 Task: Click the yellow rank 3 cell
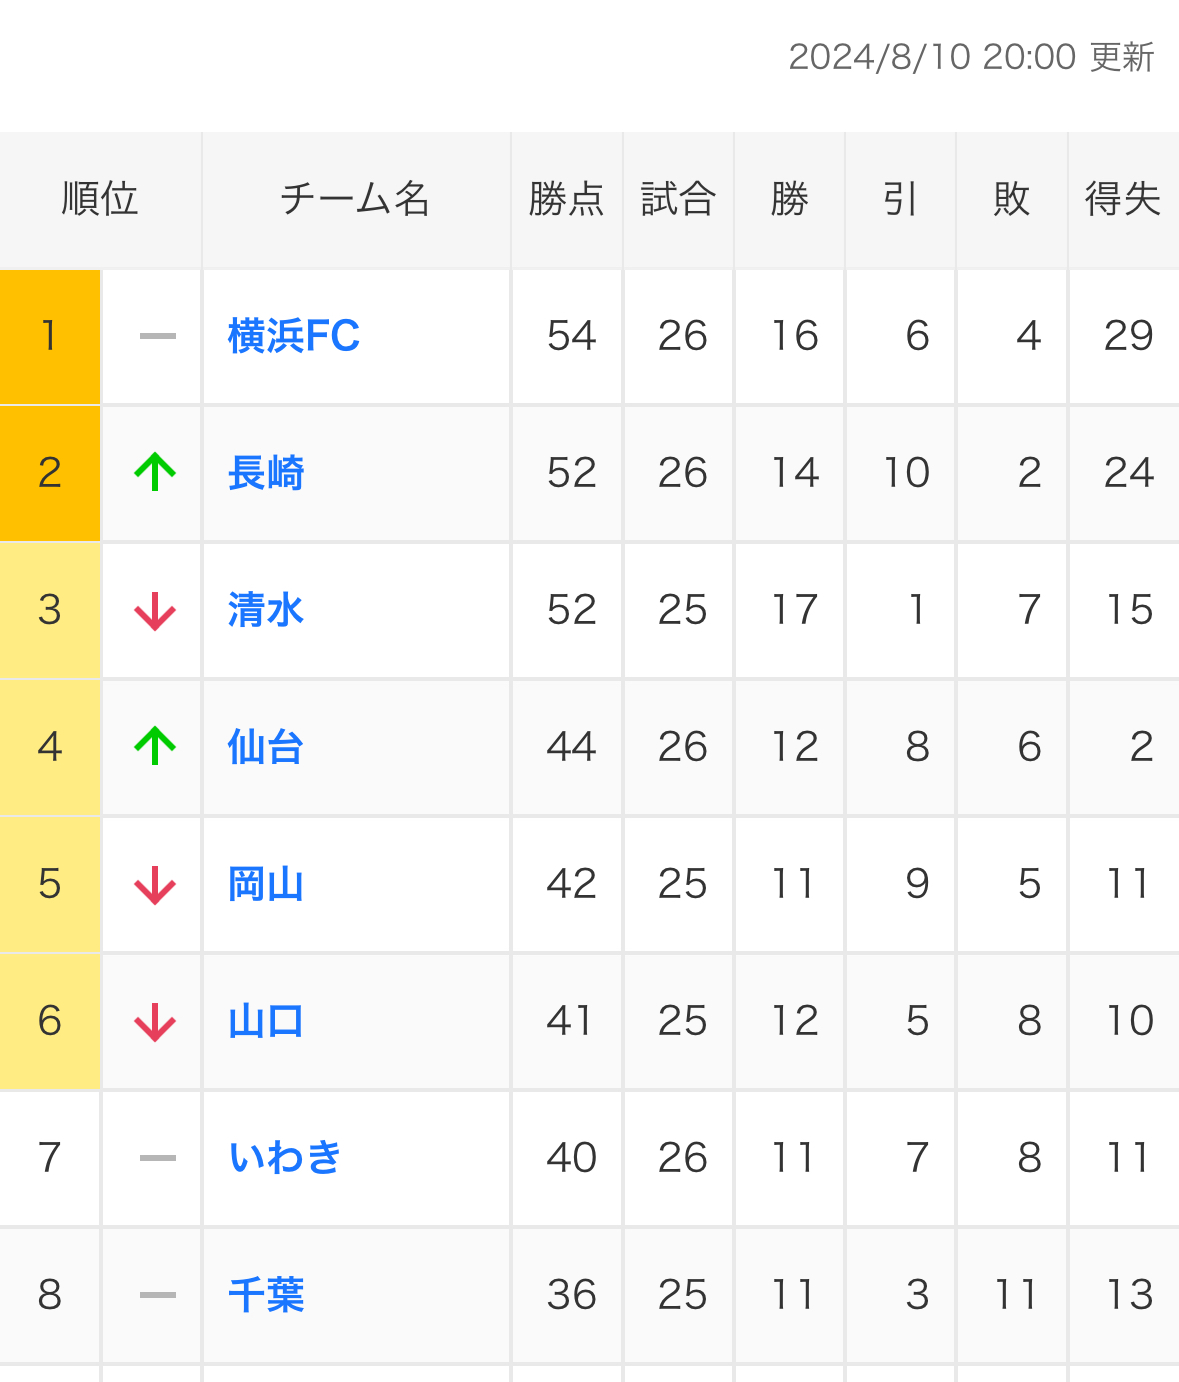coord(50,610)
